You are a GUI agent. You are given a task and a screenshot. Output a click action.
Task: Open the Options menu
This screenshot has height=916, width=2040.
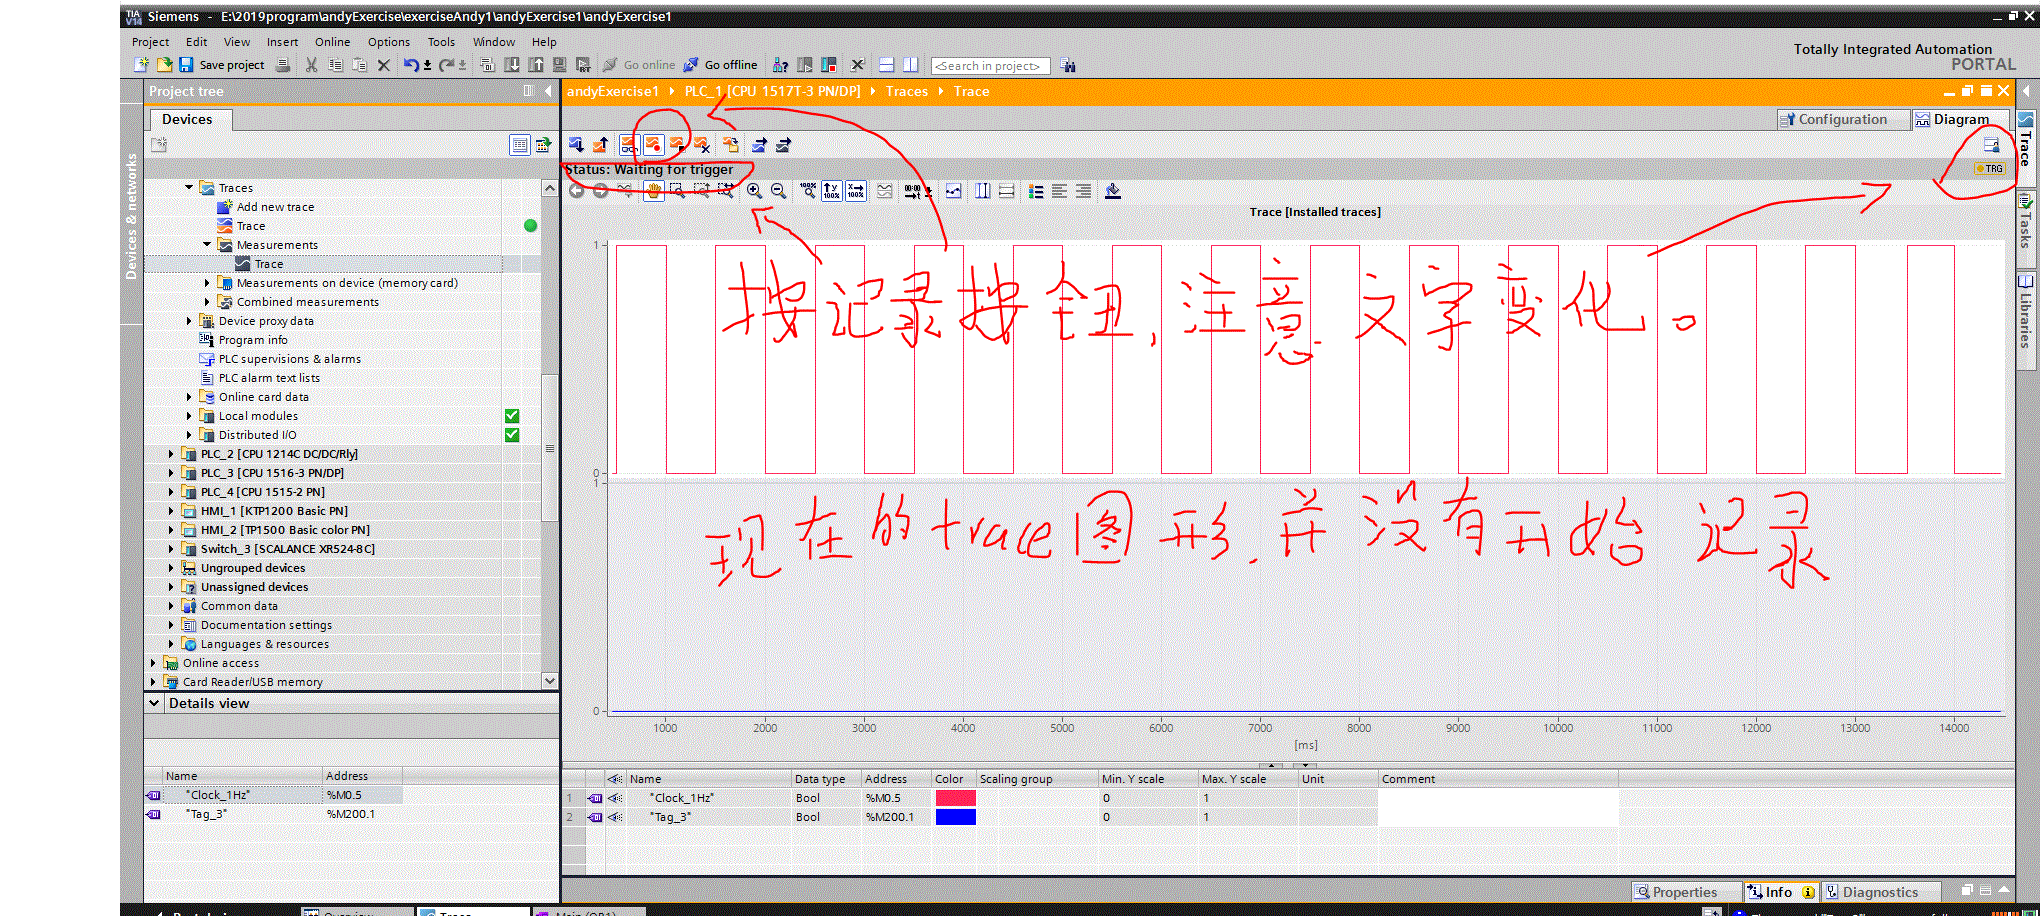[x=389, y=42]
